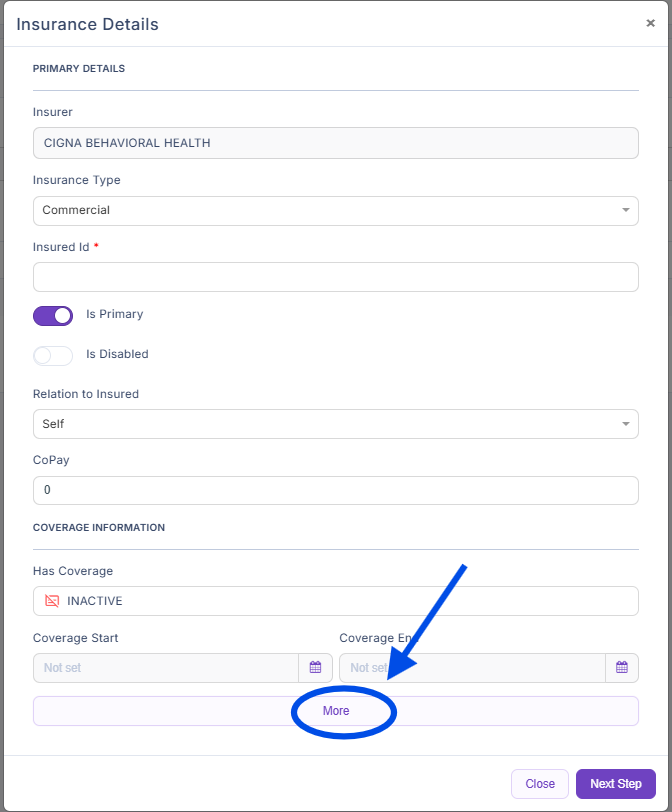Expand the More coverage details section
Image resolution: width=672 pixels, height=812 pixels.
tap(336, 711)
